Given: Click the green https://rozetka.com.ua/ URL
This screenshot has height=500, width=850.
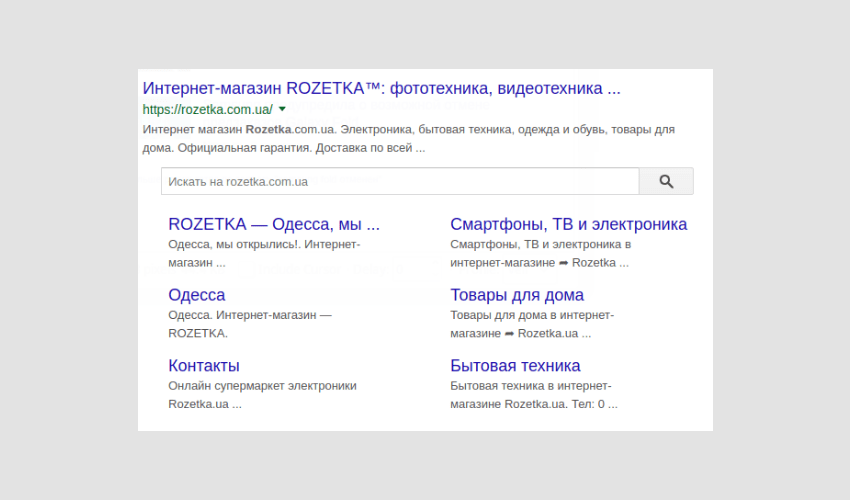Looking at the screenshot, I should (208, 110).
